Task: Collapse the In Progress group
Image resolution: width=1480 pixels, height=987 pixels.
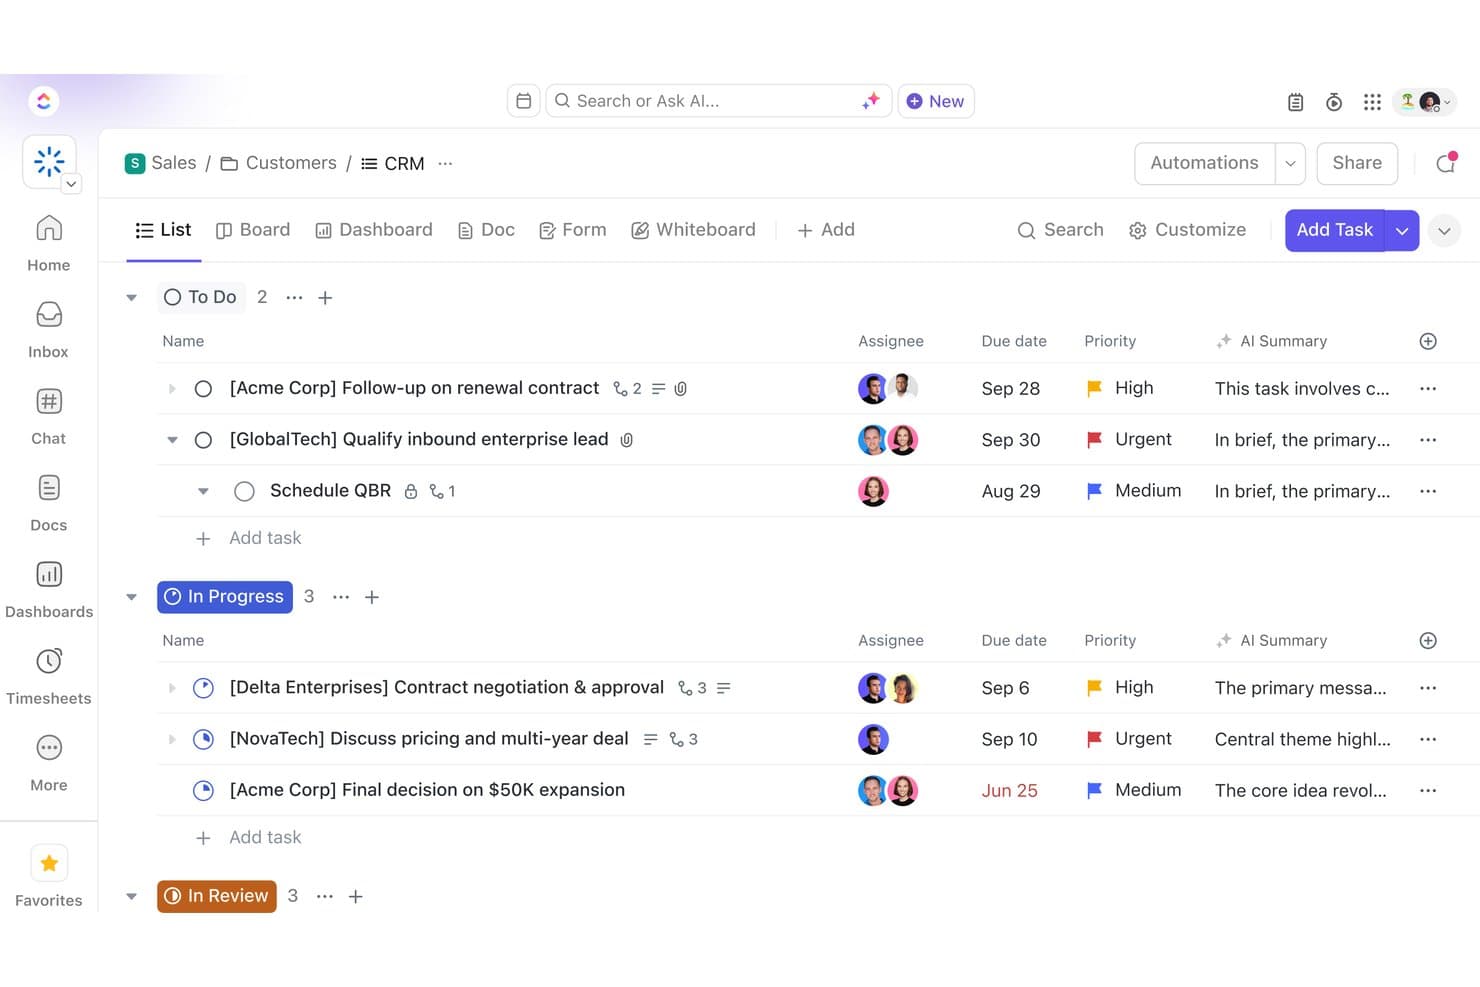Action: (131, 597)
